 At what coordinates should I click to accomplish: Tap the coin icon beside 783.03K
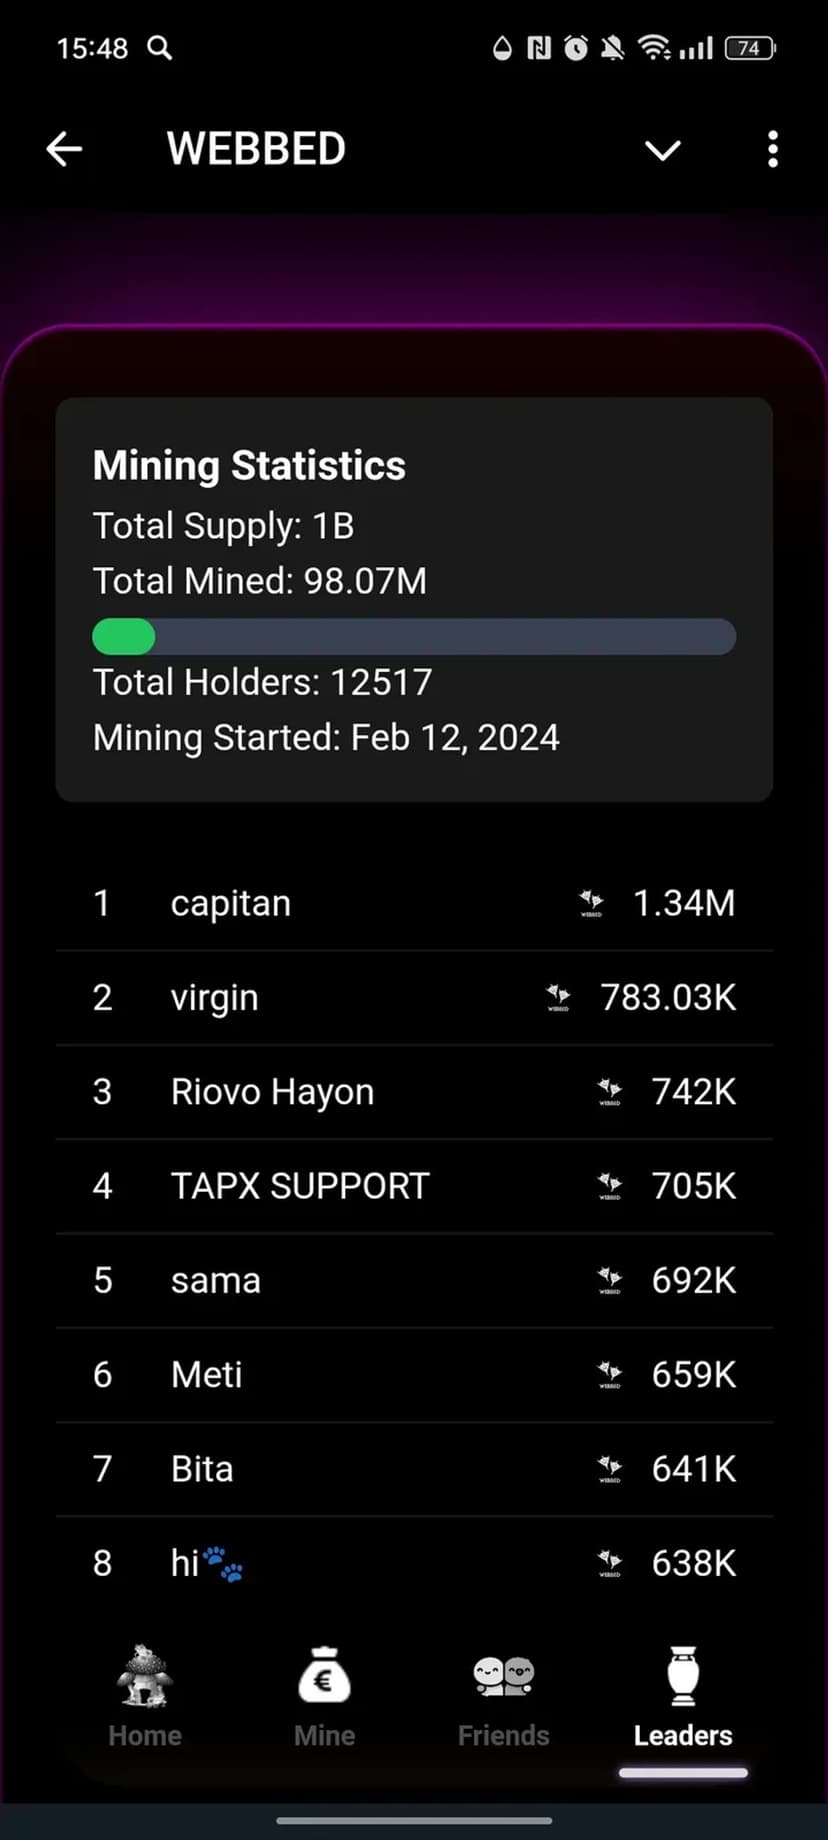(x=558, y=998)
